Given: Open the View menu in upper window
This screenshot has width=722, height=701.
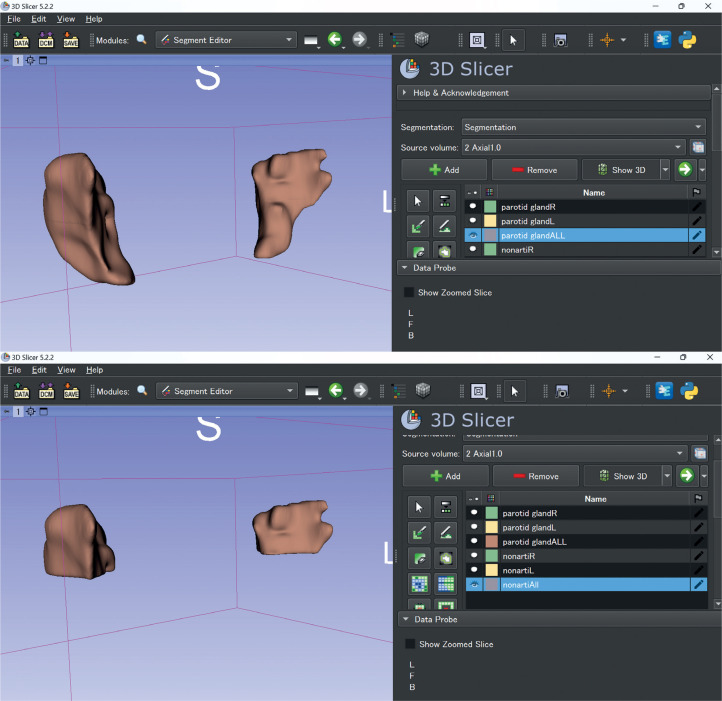Looking at the screenshot, I should [x=66, y=19].
